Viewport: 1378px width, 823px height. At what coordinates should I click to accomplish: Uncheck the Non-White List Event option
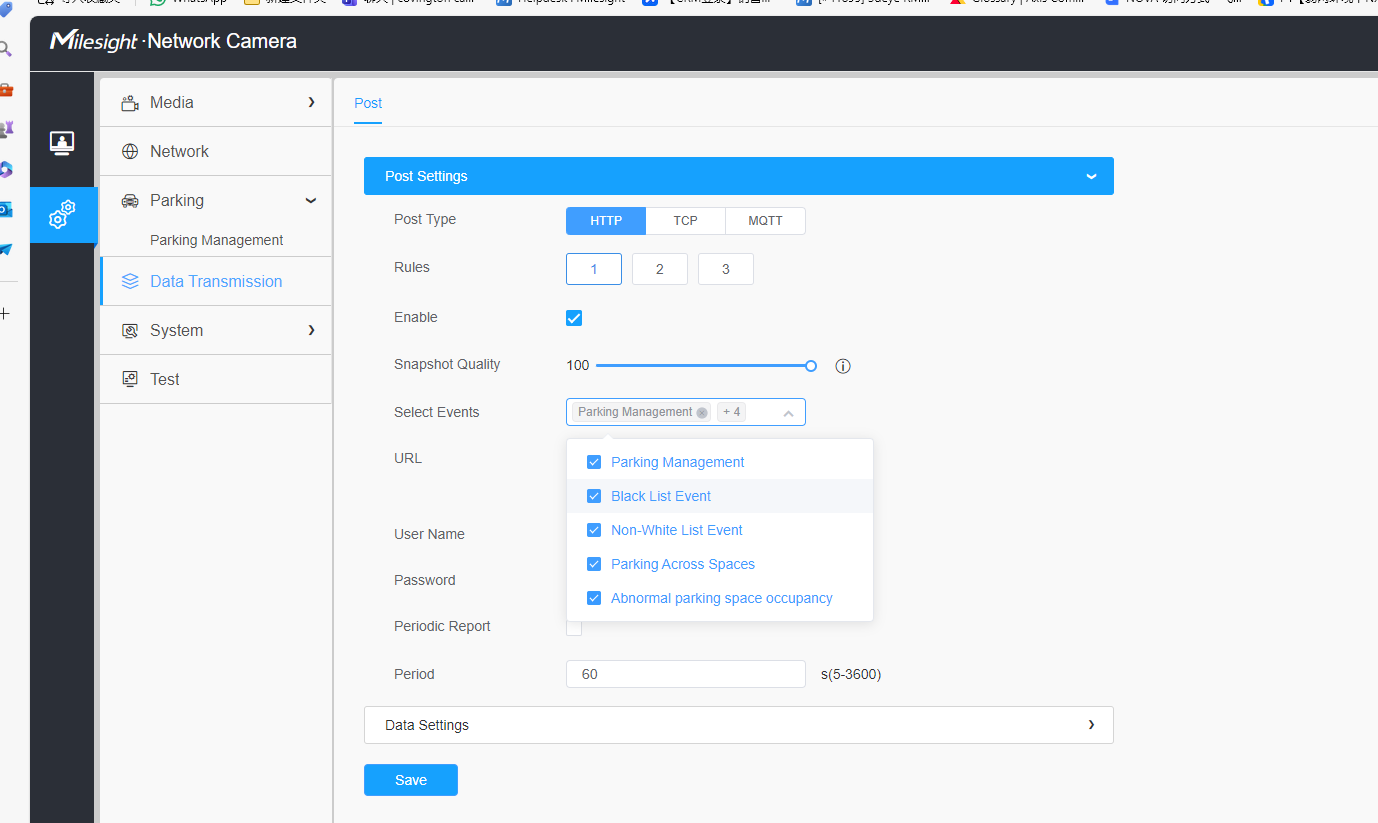(x=594, y=530)
